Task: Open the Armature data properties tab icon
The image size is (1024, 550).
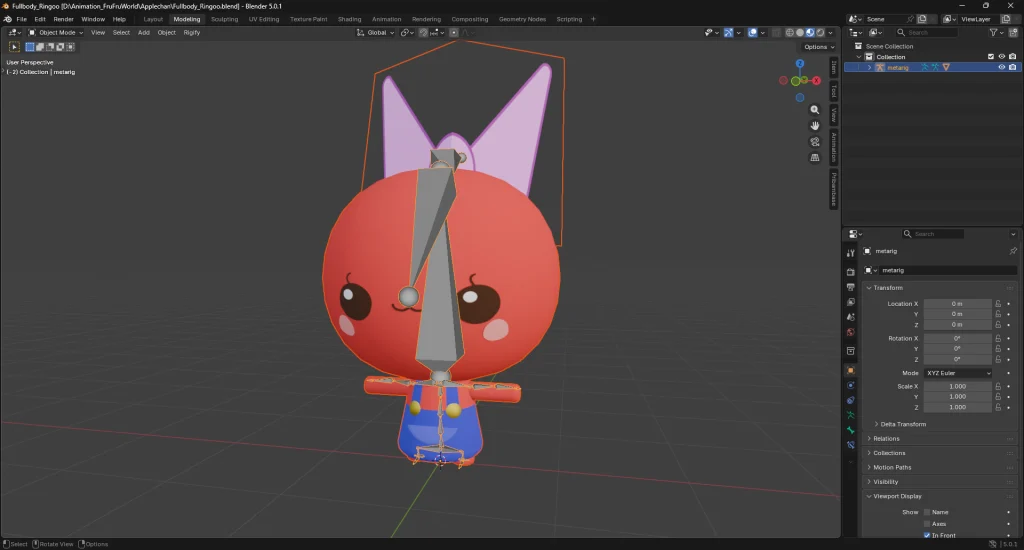Action: [x=850, y=415]
